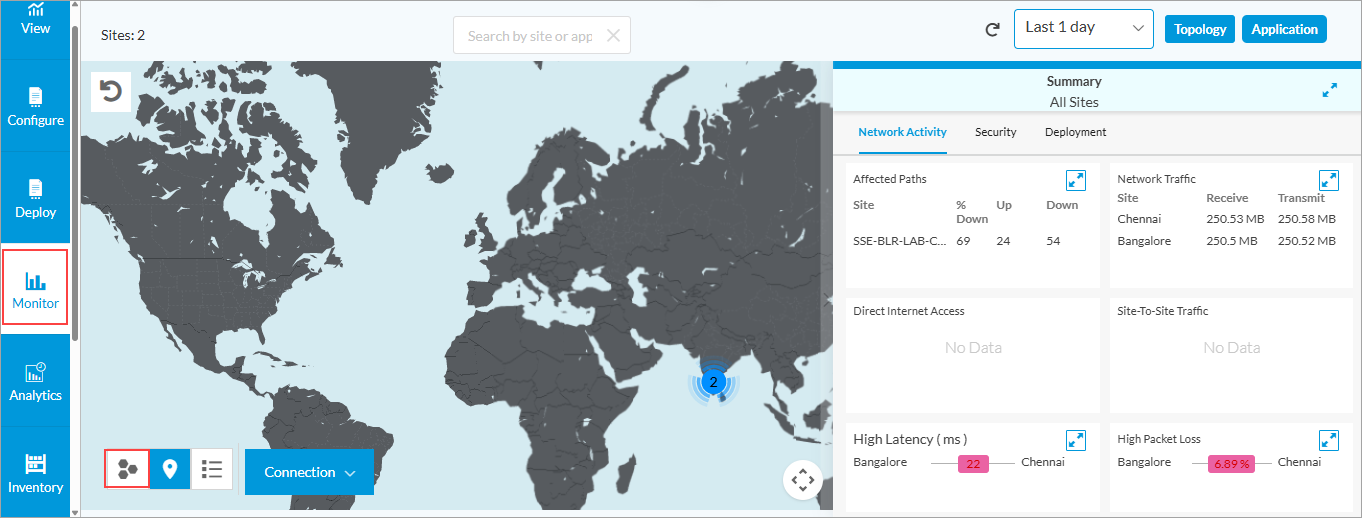Image resolution: width=1362 pixels, height=518 pixels.
Task: Click the map reset undo icon
Action: click(x=111, y=92)
